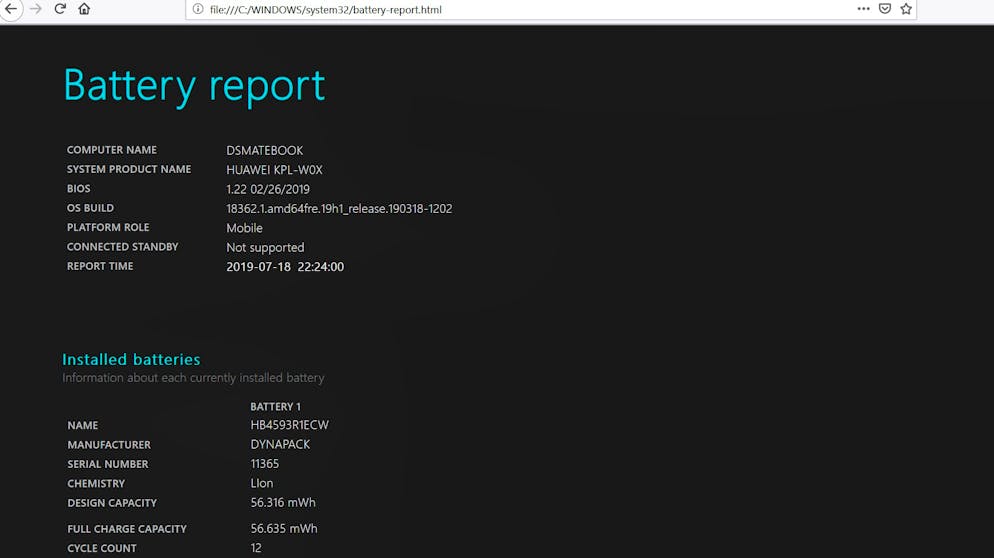Click the Battery report heading

[x=194, y=86]
